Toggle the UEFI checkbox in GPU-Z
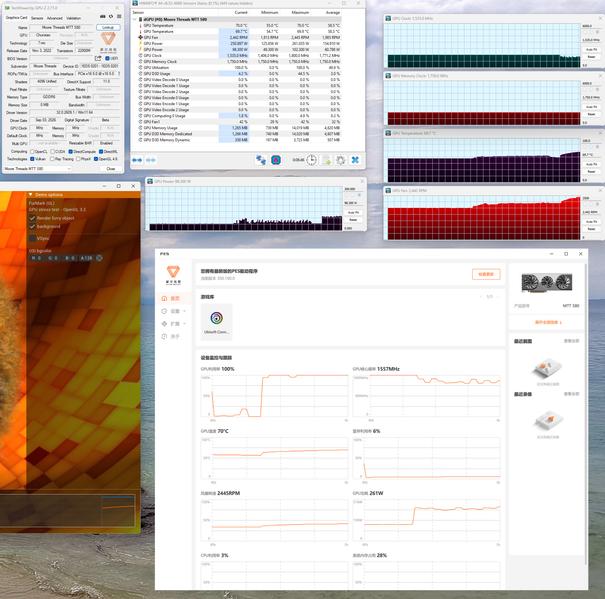This screenshot has height=599, width=605. pos(108,58)
